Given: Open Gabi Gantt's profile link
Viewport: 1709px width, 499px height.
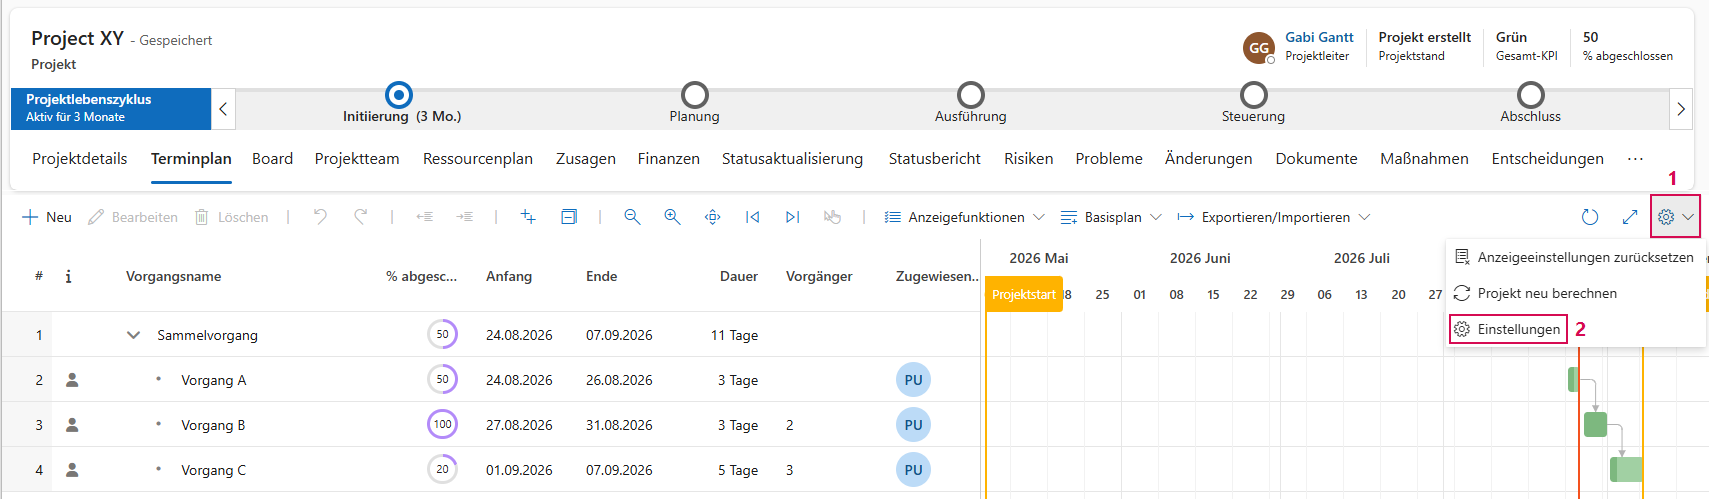Looking at the screenshot, I should pyautogui.click(x=1319, y=37).
